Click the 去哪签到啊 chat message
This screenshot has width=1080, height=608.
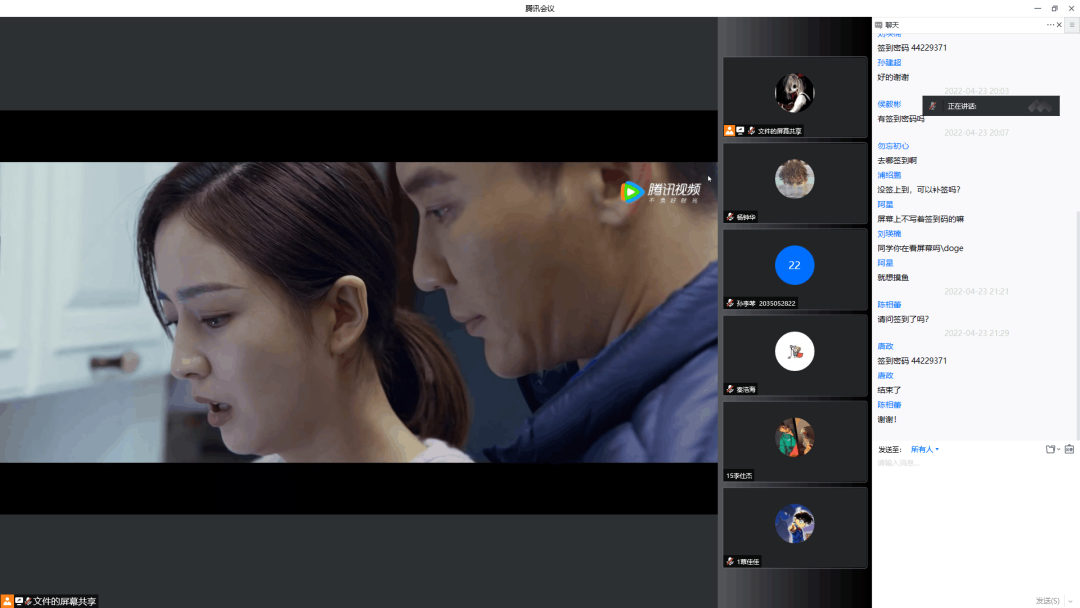click(x=897, y=160)
